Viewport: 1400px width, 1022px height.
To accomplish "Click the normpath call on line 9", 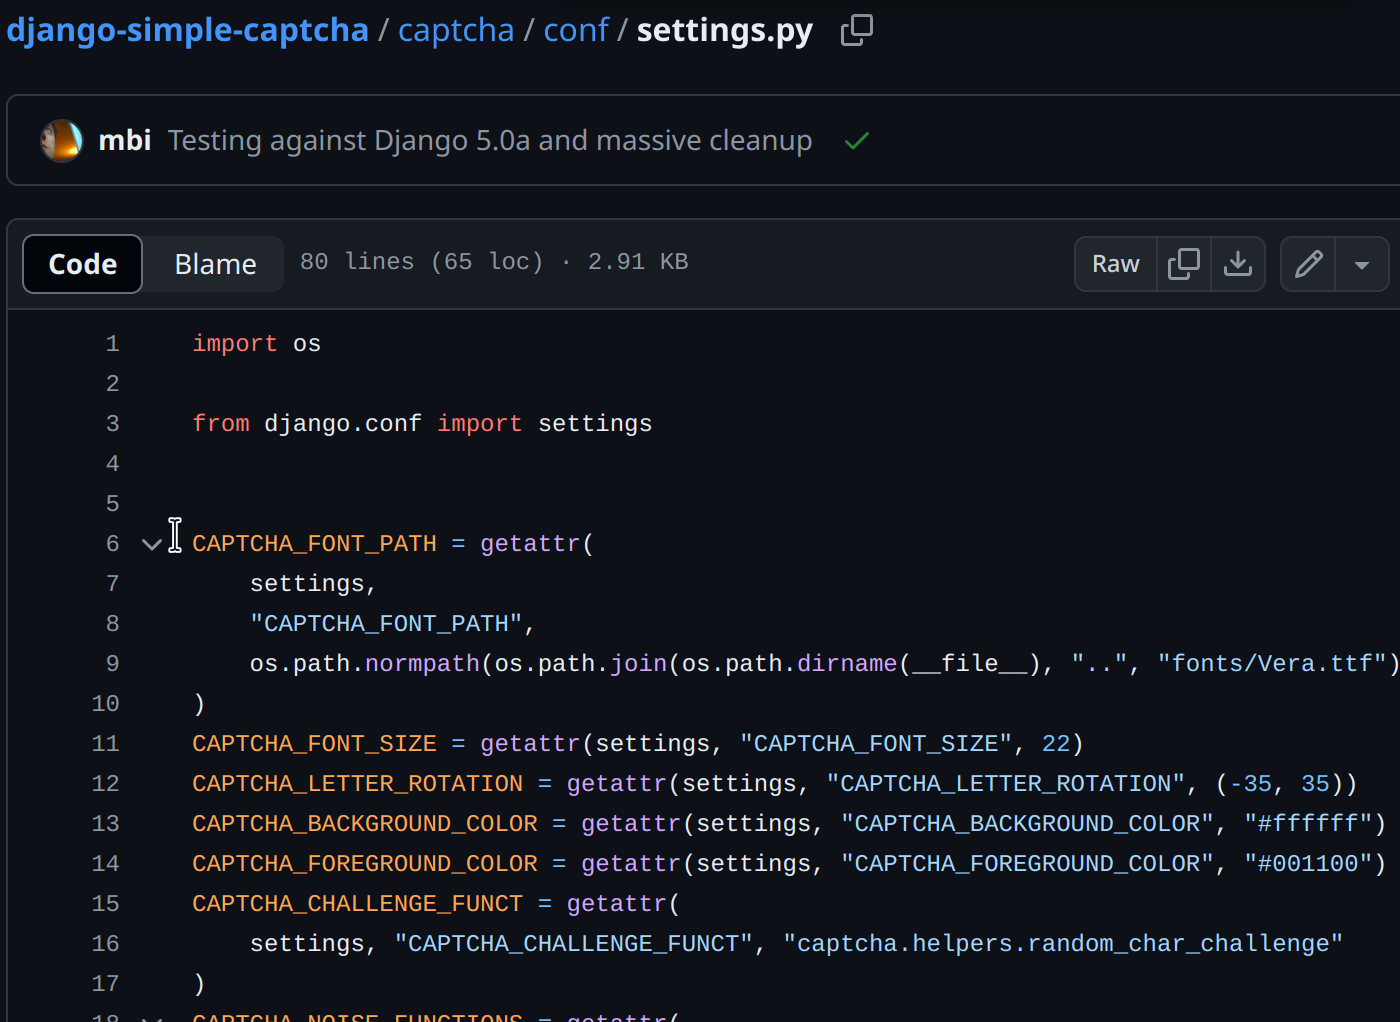I will (x=422, y=664).
